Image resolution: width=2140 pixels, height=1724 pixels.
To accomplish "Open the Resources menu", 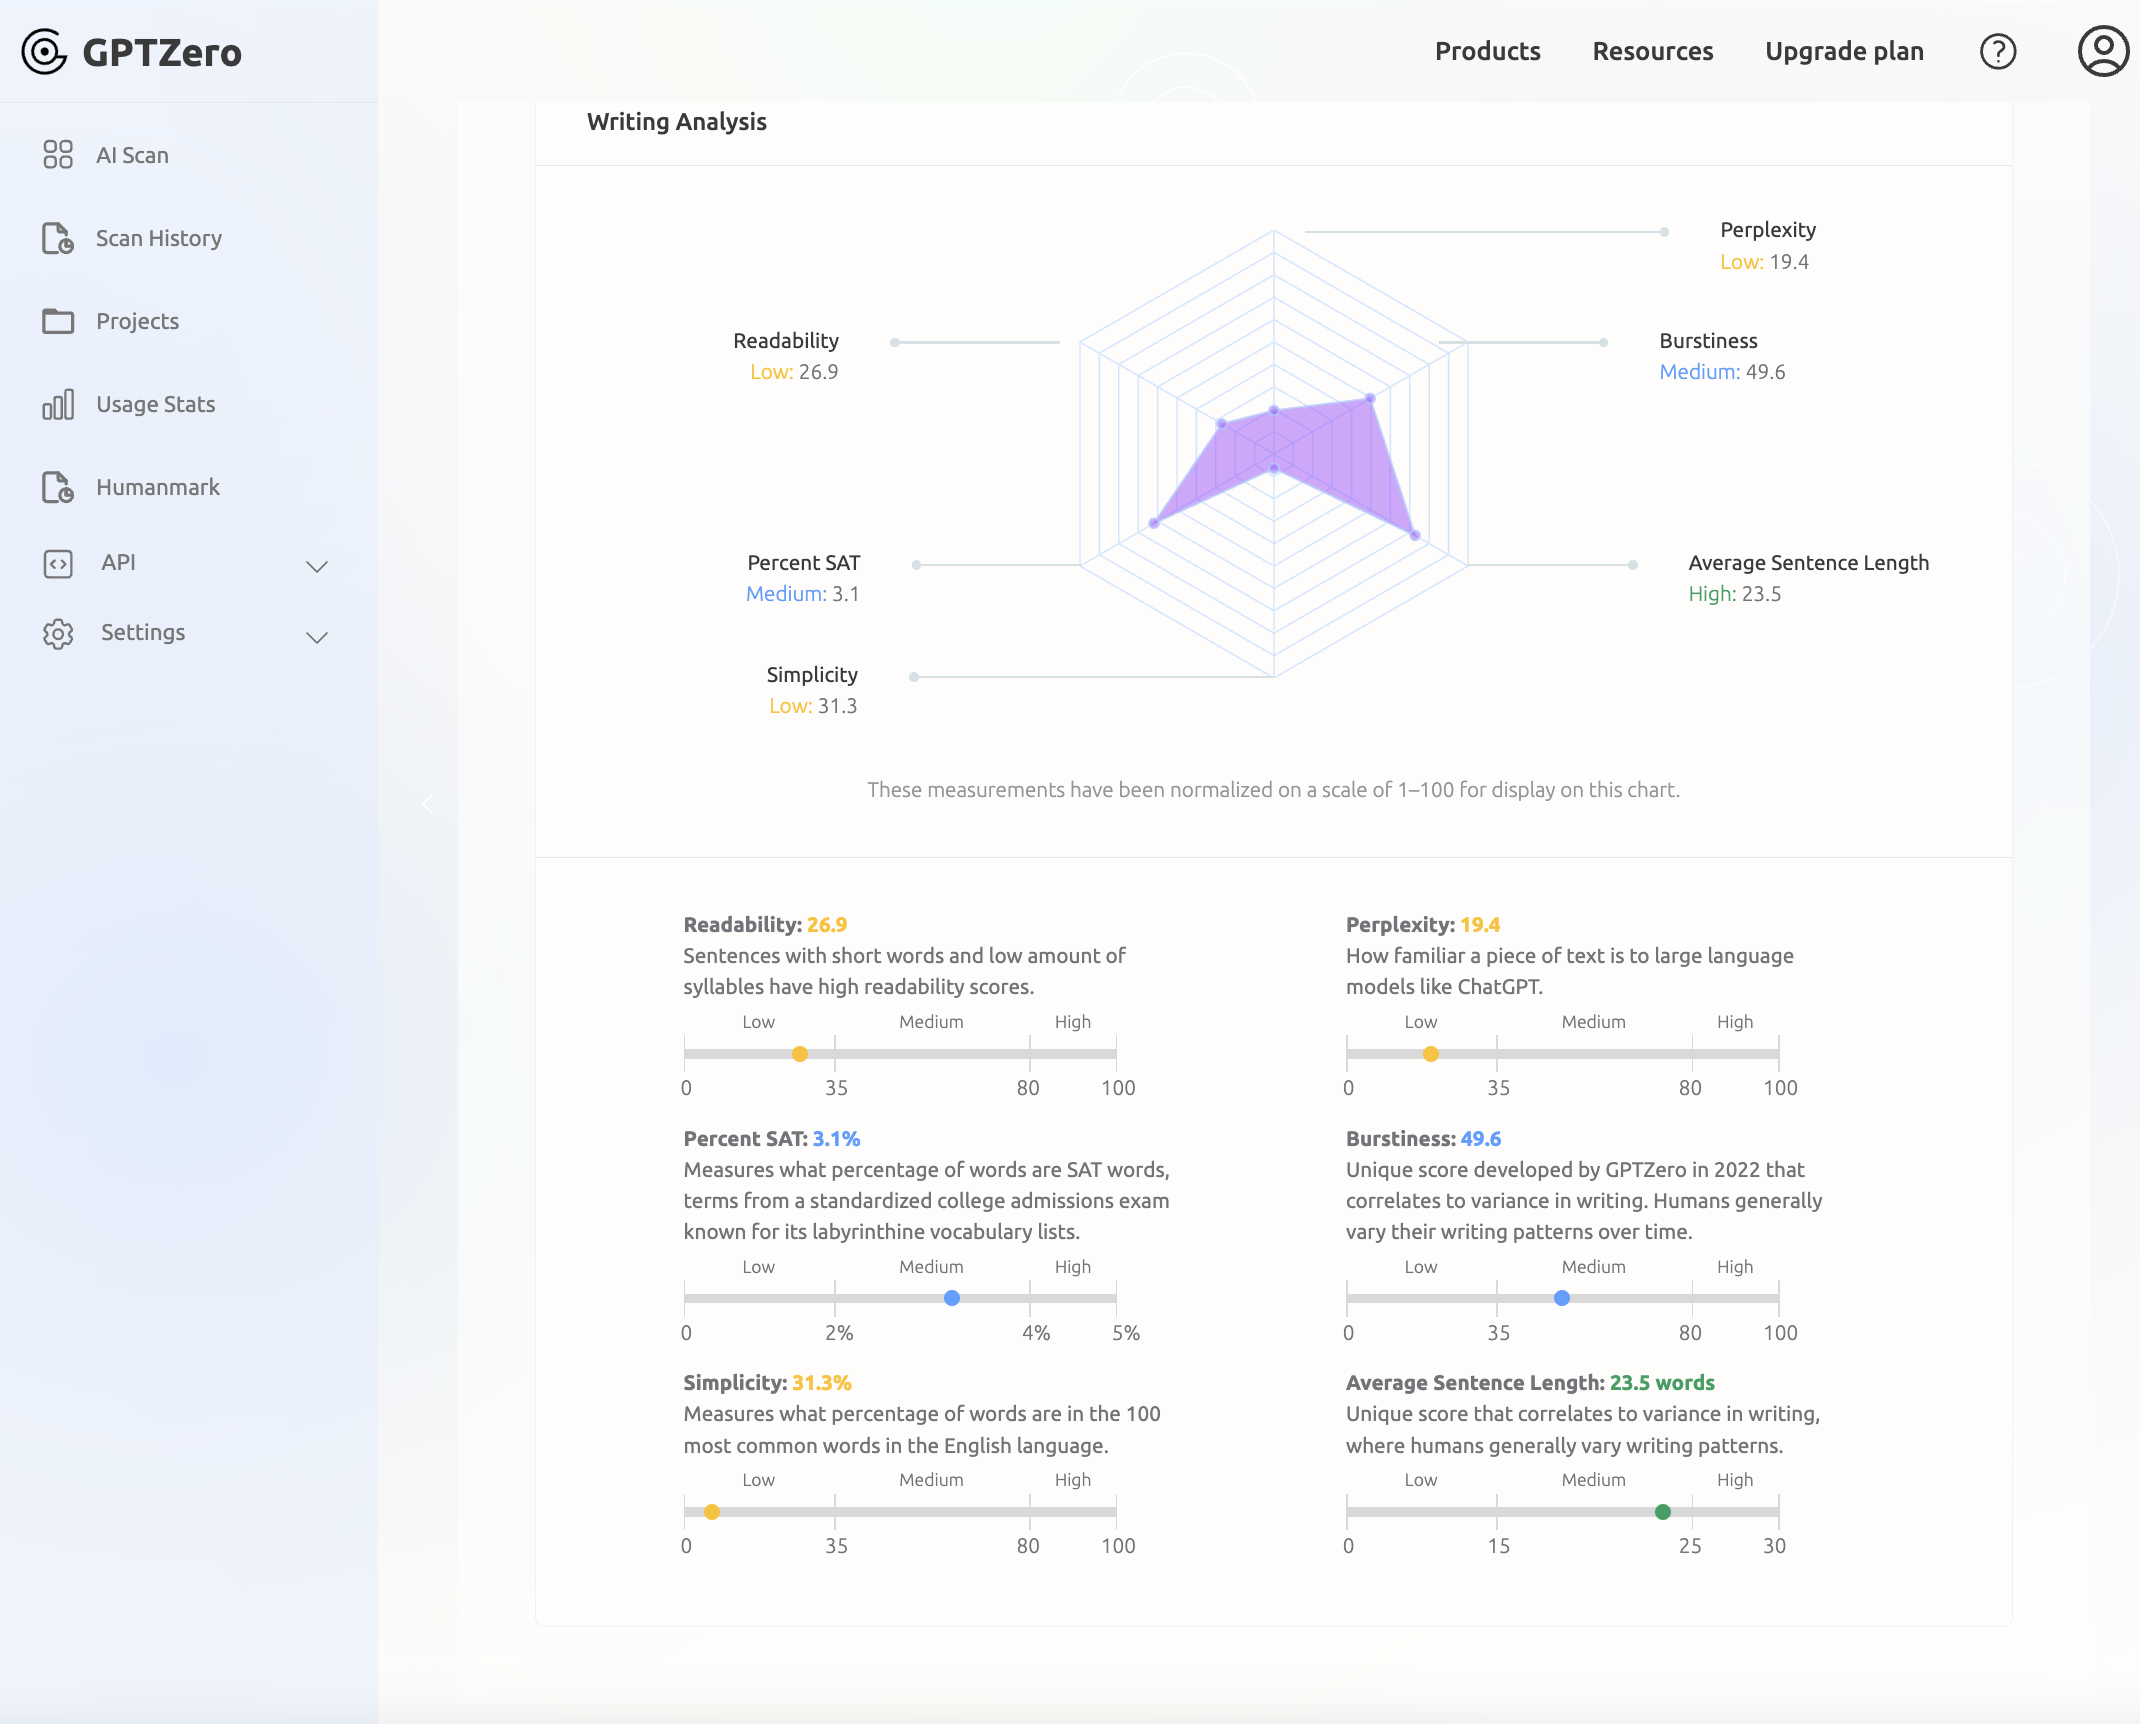I will click(x=1652, y=52).
